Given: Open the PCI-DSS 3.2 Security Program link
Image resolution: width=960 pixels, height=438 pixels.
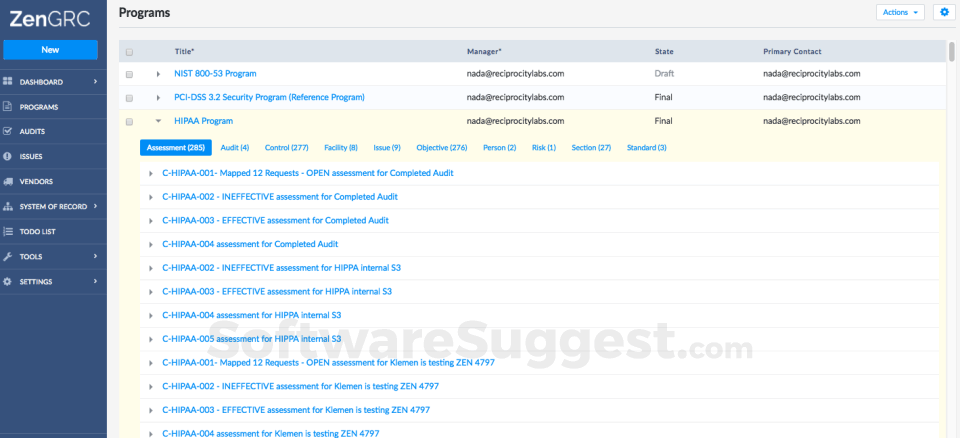Looking at the screenshot, I should point(269,98).
